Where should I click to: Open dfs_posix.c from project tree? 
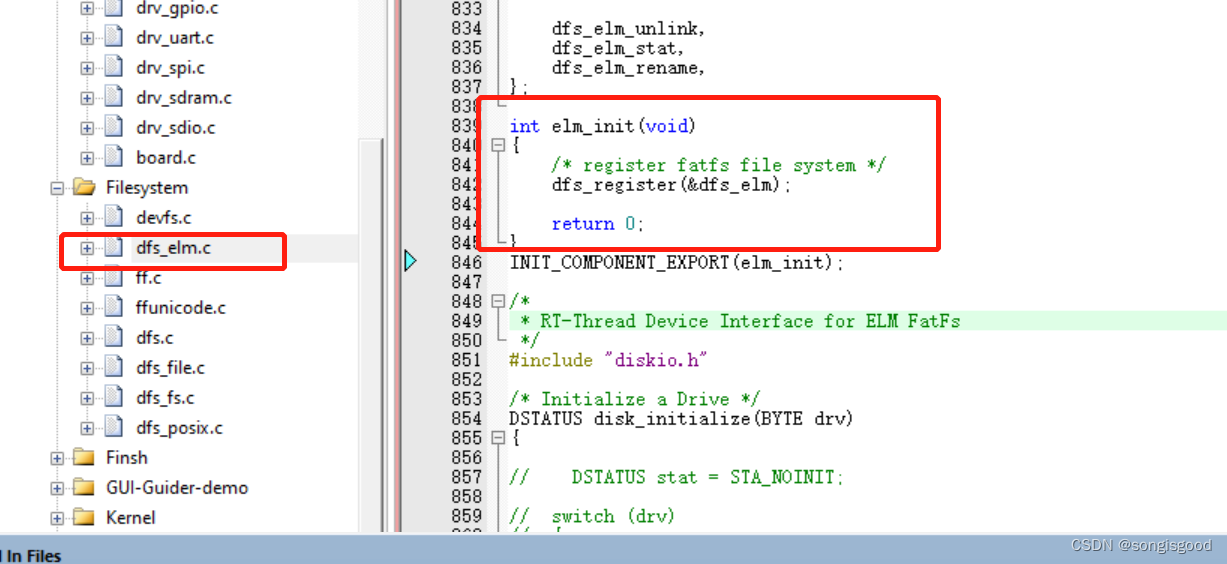click(x=179, y=428)
